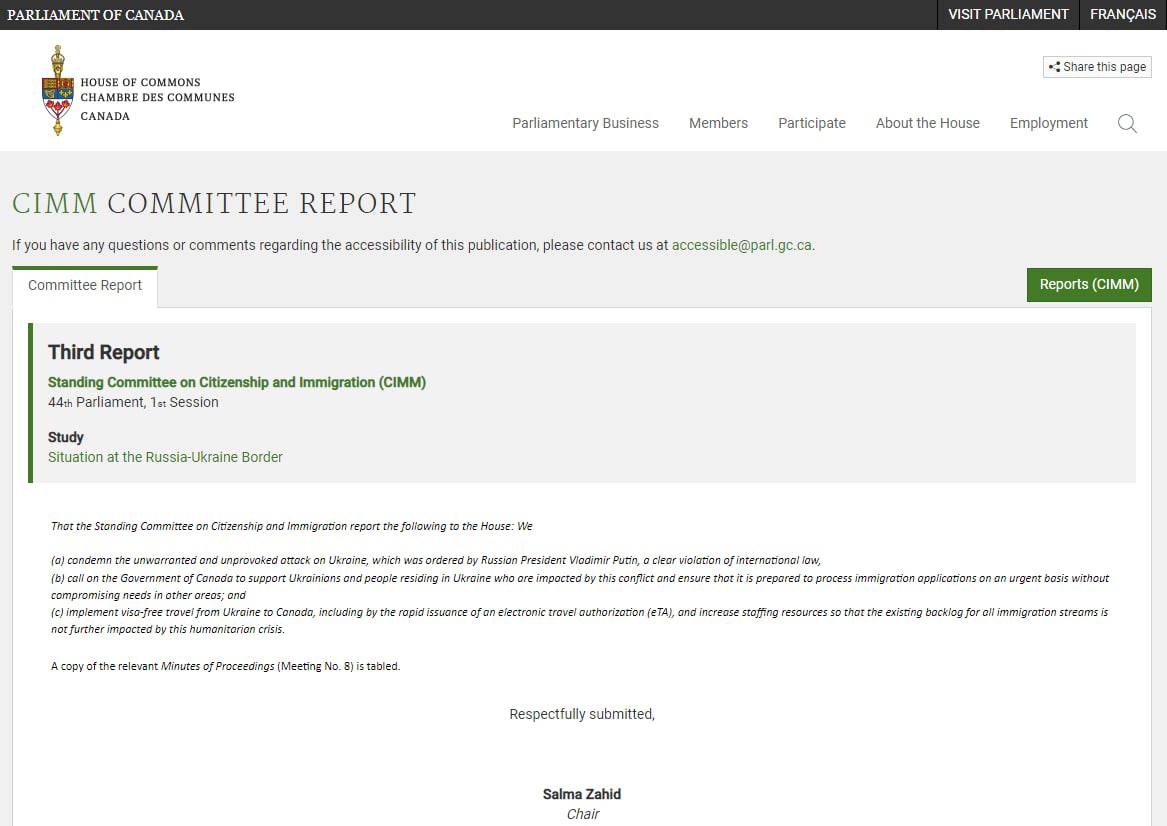Viewport: 1167px width, 826px height.
Task: Open the CIMM link in page heading
Action: pos(55,203)
